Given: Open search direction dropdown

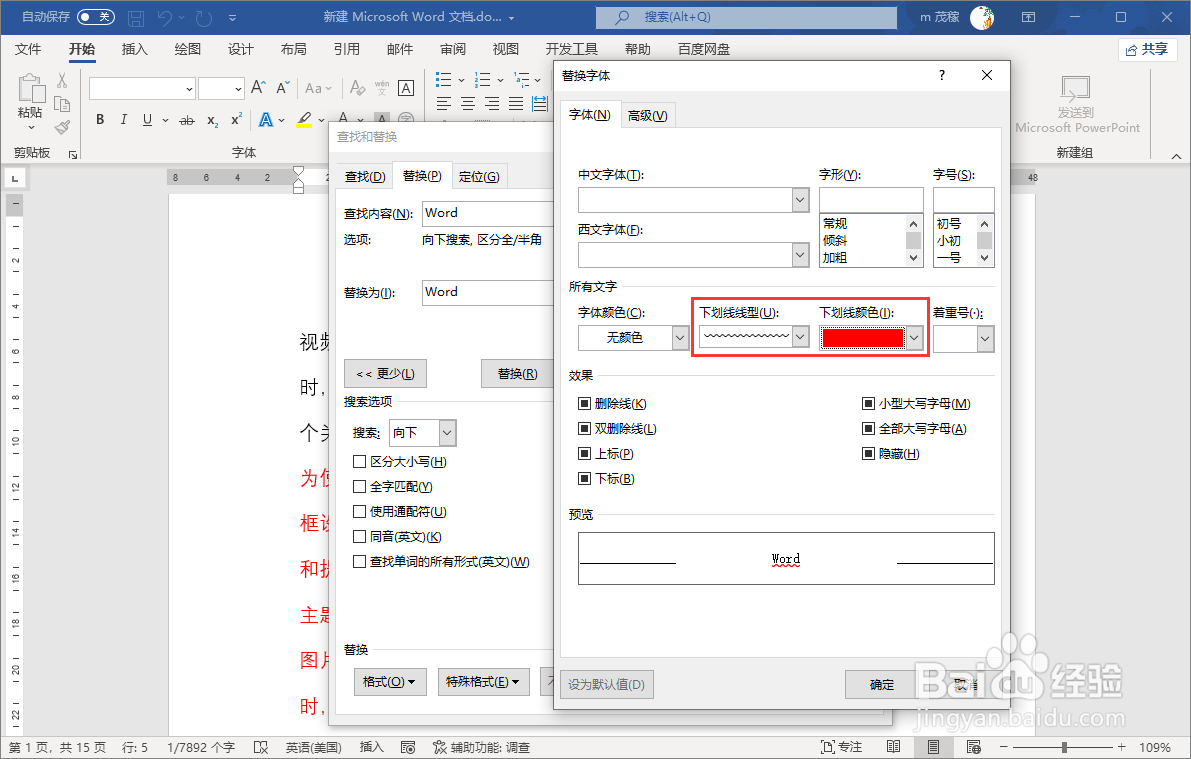Looking at the screenshot, I should pos(447,433).
